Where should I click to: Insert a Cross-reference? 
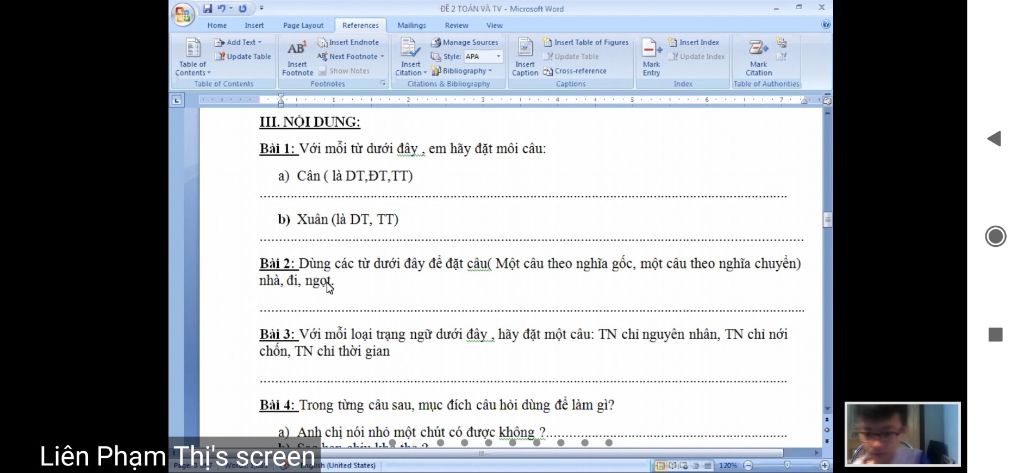pos(575,71)
